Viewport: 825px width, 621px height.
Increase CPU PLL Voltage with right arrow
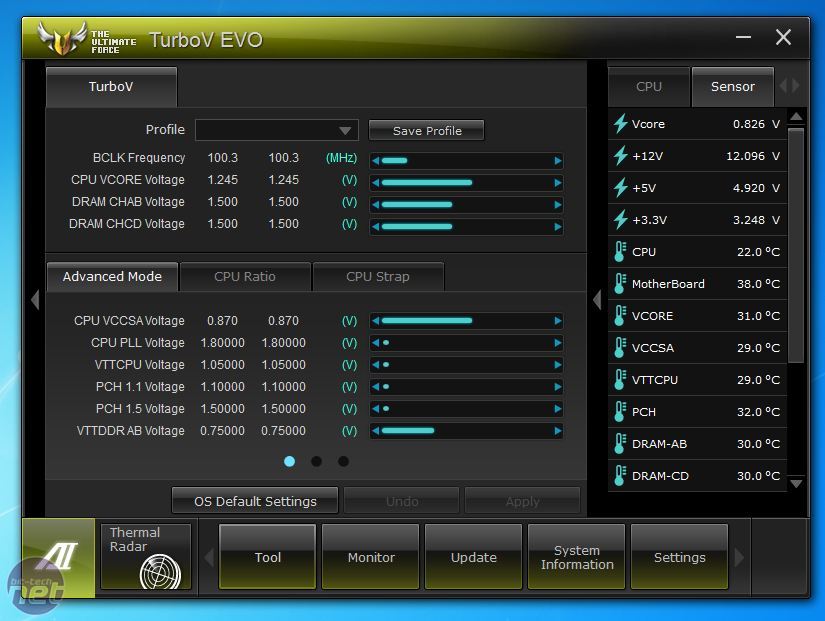click(558, 343)
